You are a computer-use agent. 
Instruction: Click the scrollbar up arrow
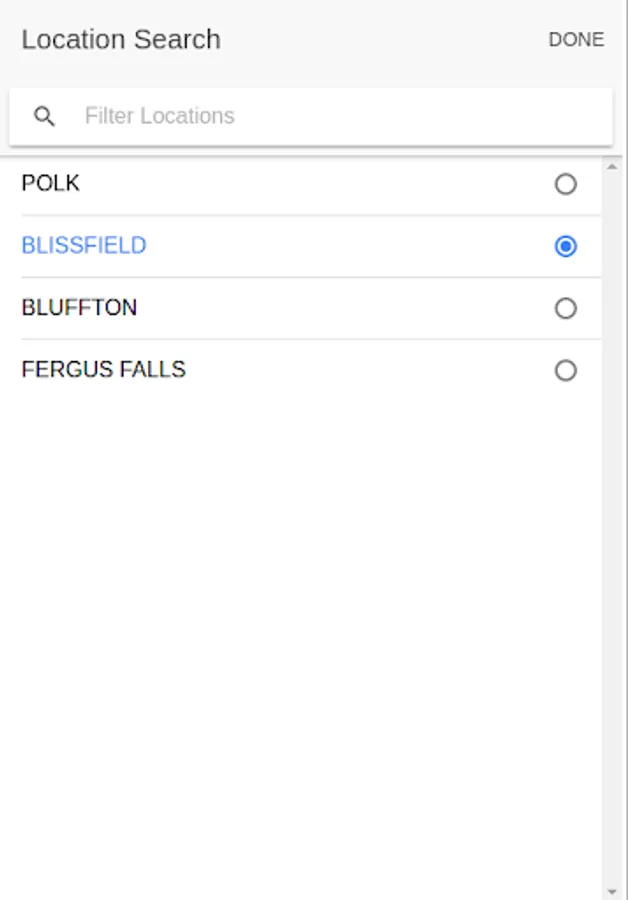coord(612,166)
